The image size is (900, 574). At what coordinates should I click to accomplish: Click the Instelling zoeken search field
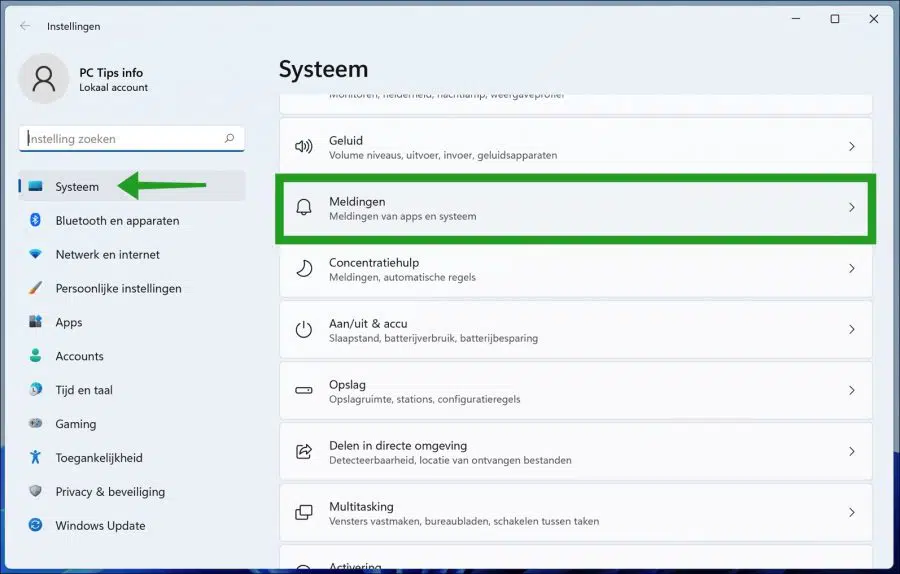click(131, 138)
